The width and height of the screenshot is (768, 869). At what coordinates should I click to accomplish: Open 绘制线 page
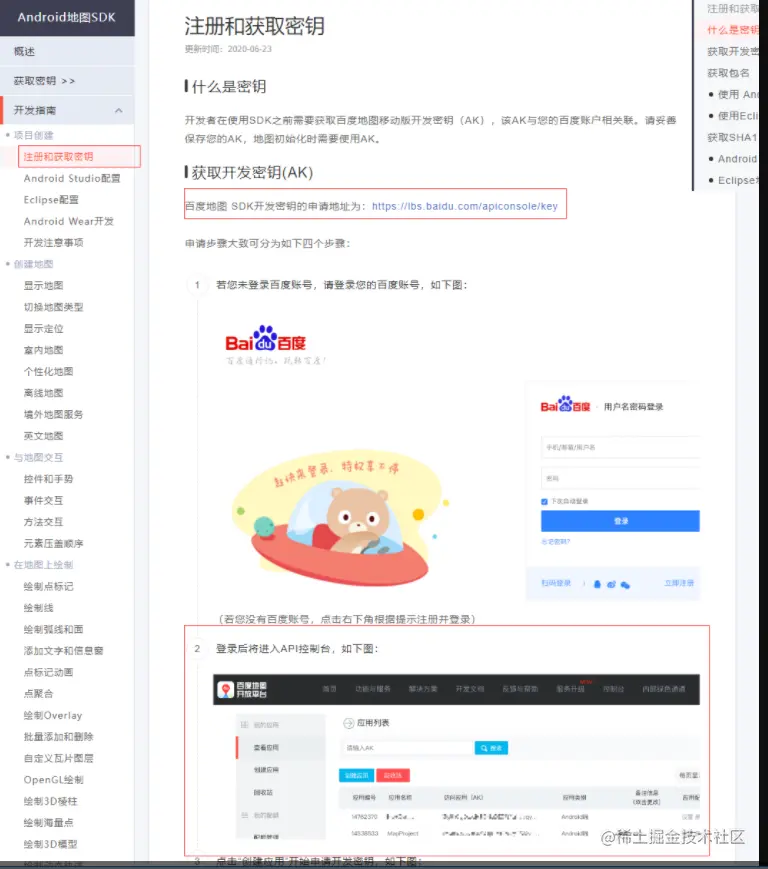pyautogui.click(x=38, y=608)
